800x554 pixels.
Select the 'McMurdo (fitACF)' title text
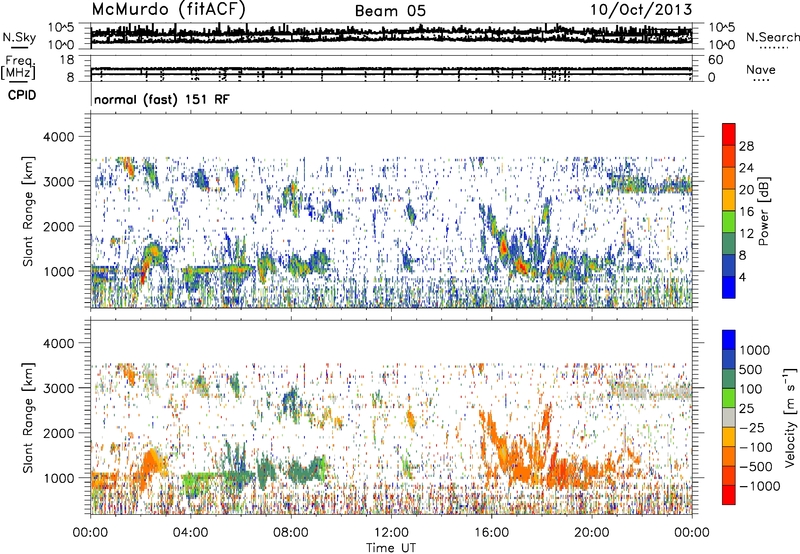[168, 10]
